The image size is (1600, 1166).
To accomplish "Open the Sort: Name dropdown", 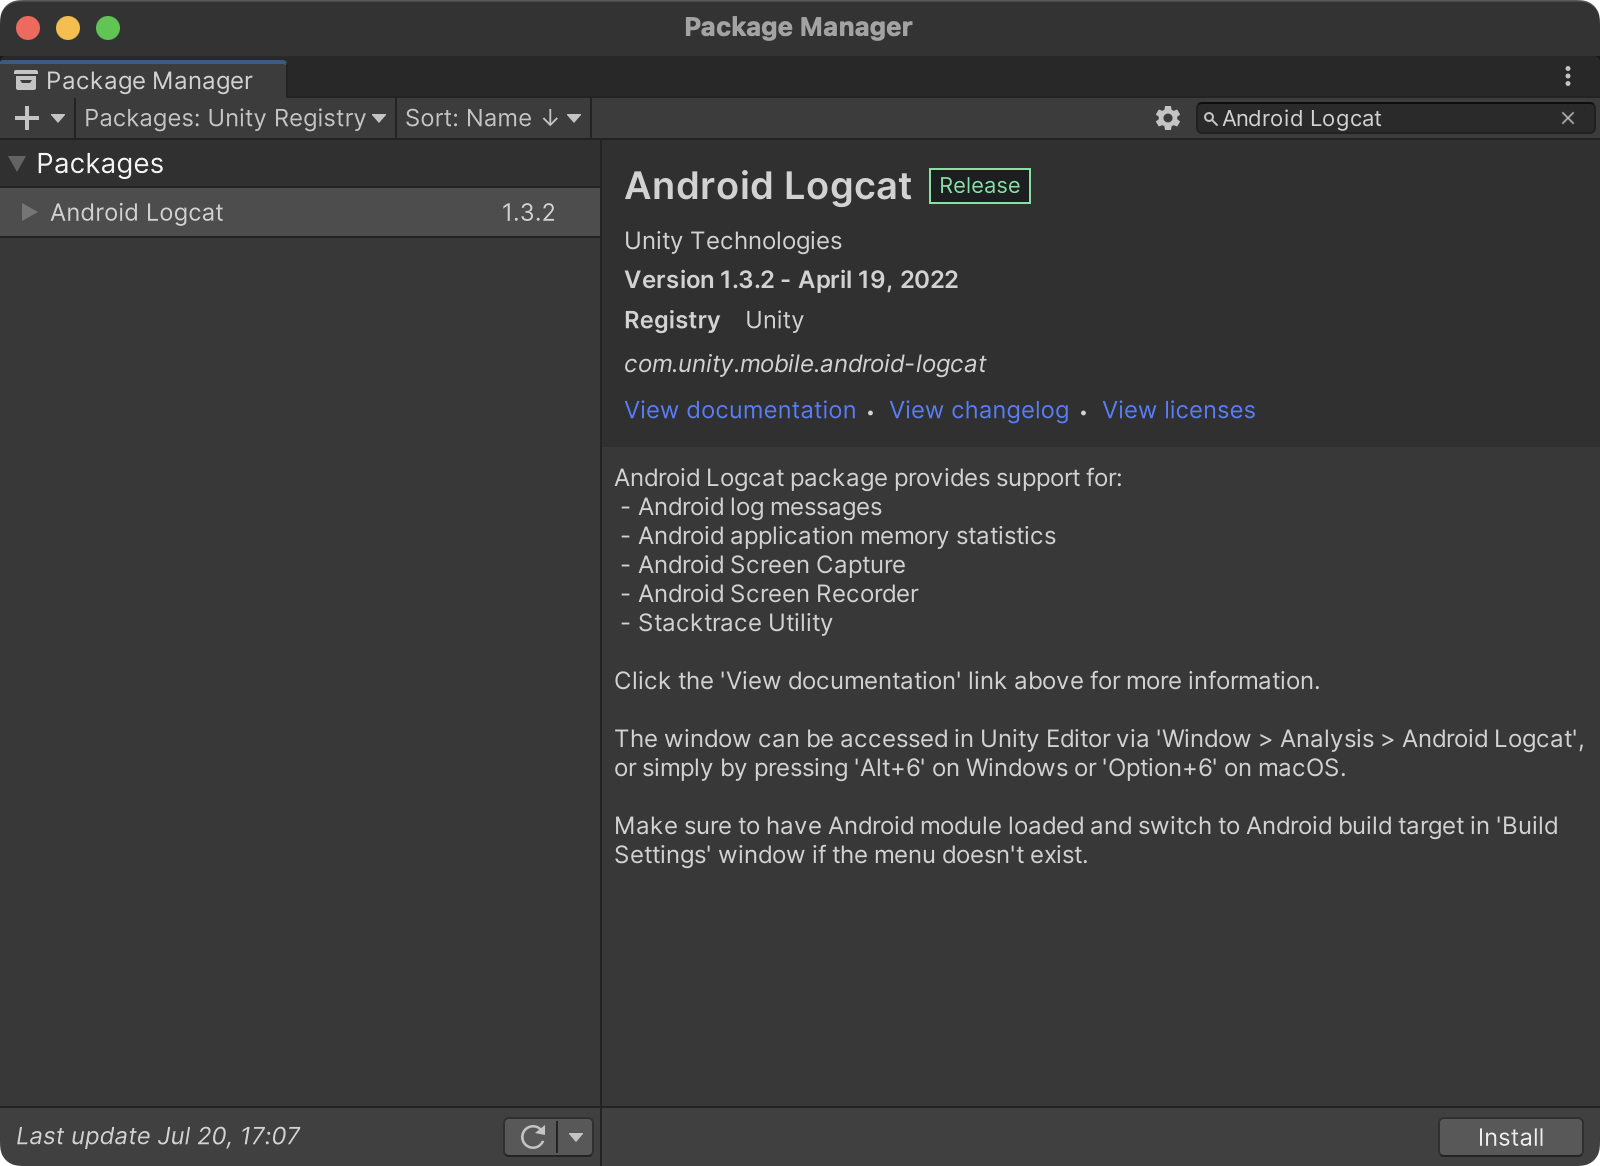I will pos(492,118).
